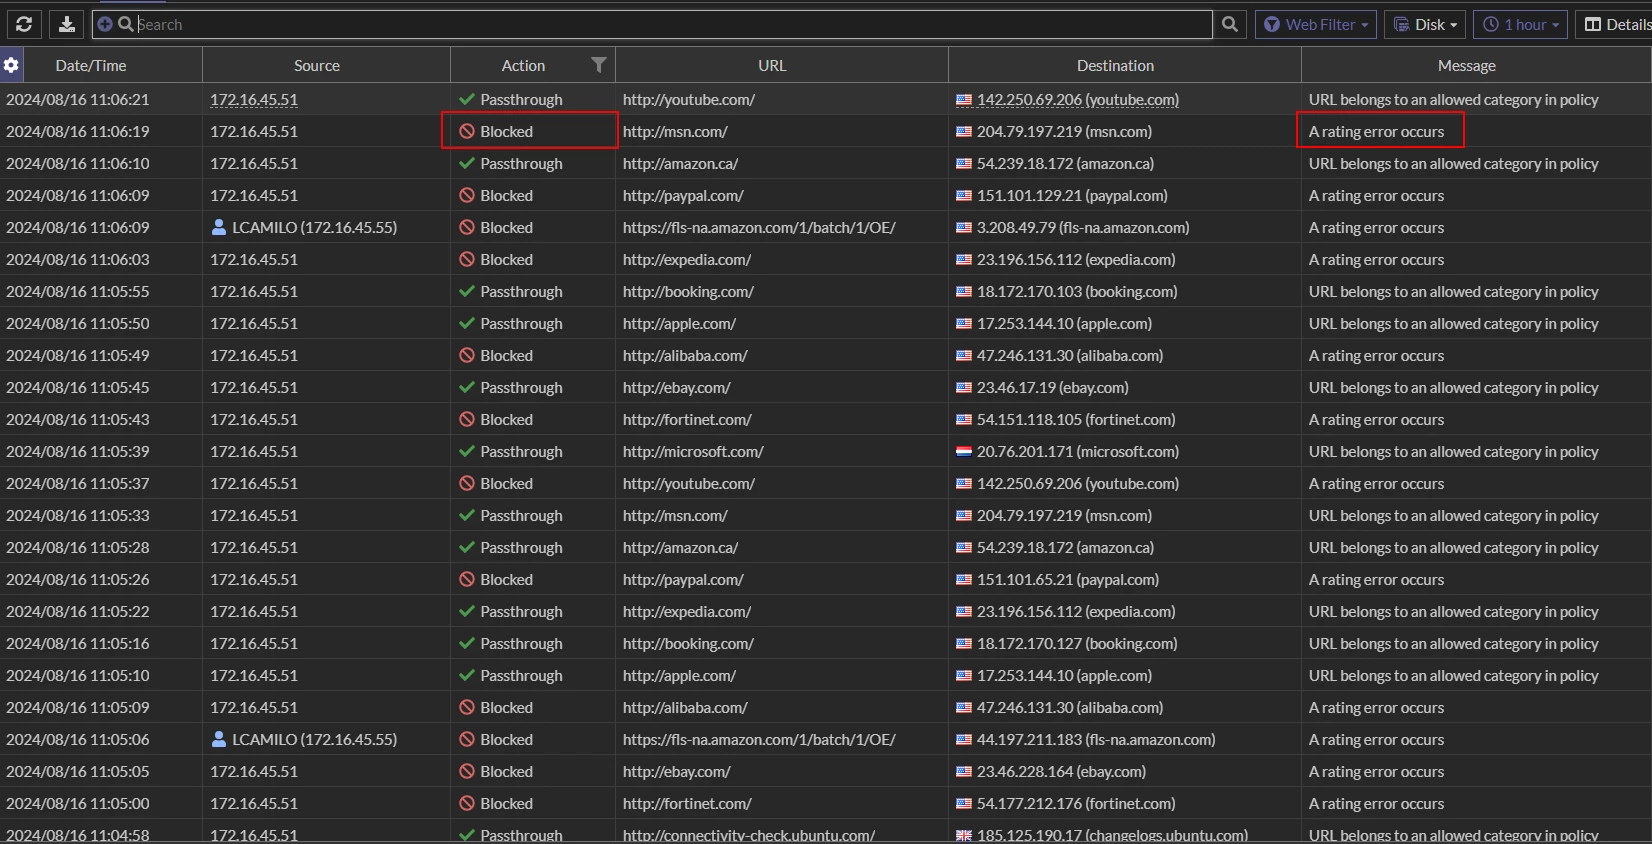Click destination 17.253.144.10 (apple.com) at 11:05:50
This screenshot has width=1652, height=844.
pos(1064,323)
